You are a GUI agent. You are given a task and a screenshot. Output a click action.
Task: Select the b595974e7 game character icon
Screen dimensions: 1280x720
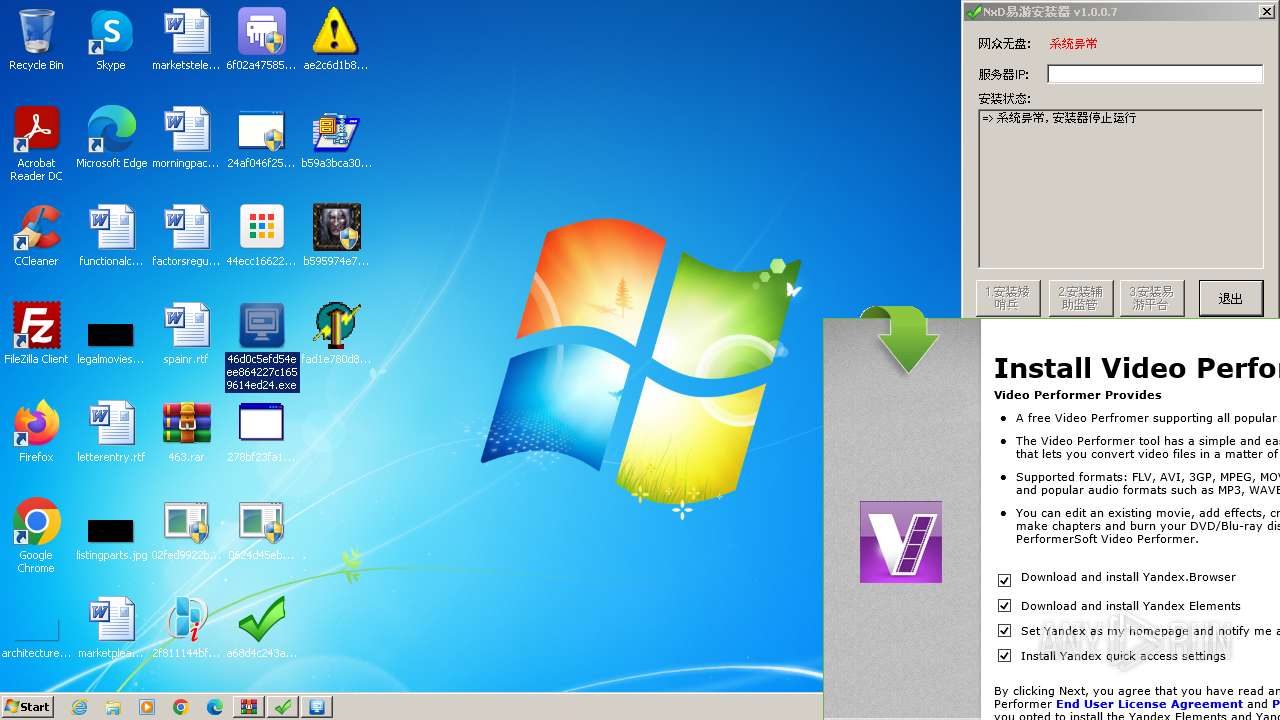(x=336, y=236)
